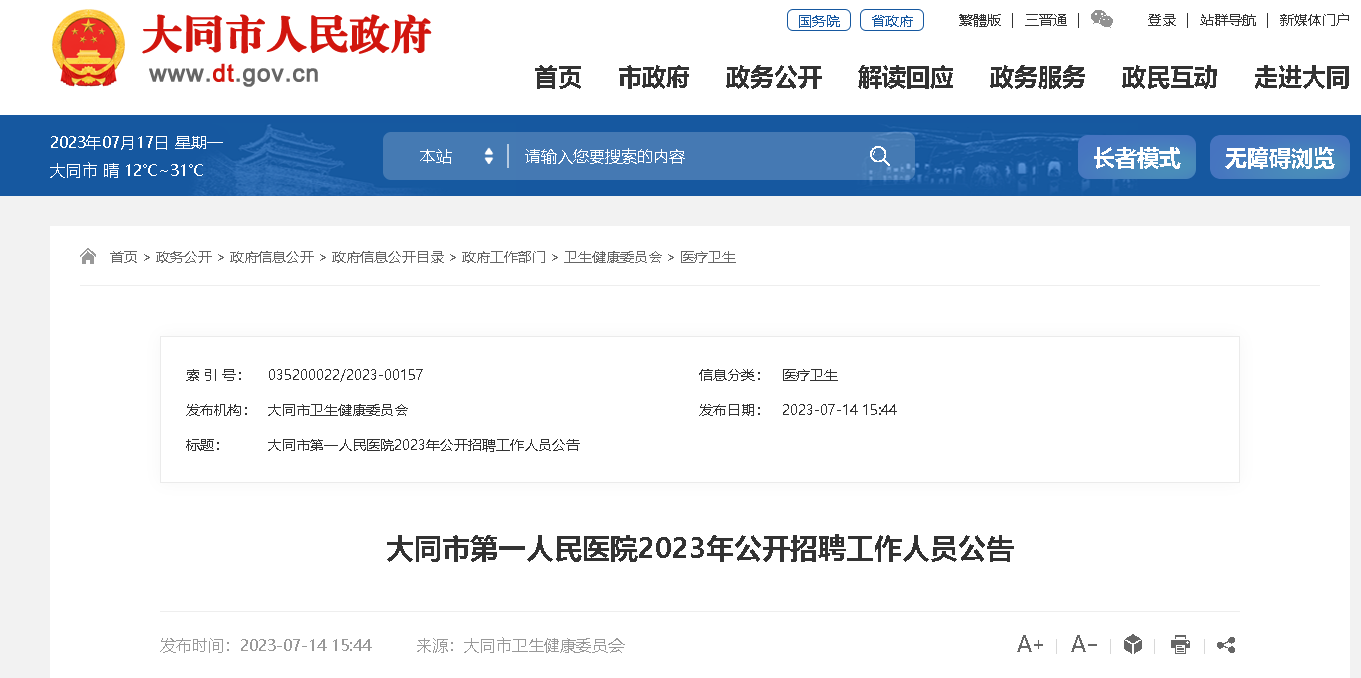Screen dimensions: 1361x678
Task: Open 首页 in main navigation
Action: (558, 78)
